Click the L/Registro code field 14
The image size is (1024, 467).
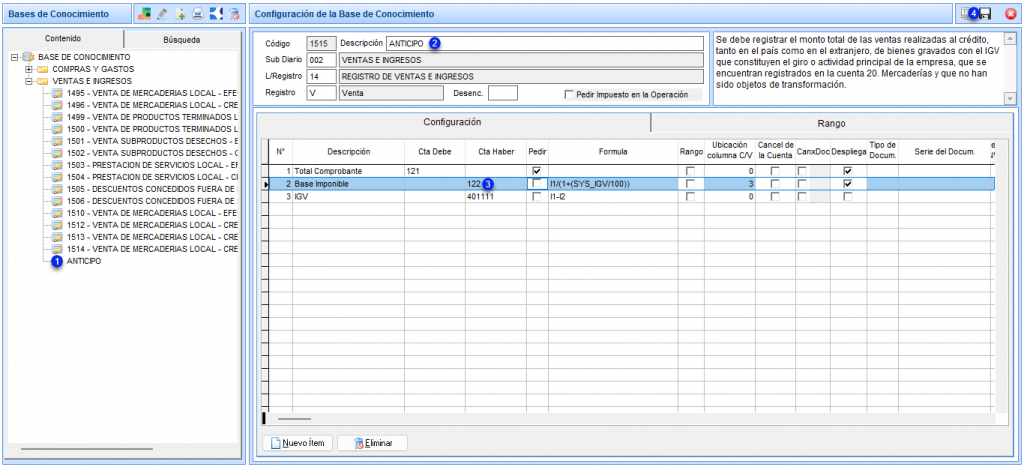[x=321, y=76]
